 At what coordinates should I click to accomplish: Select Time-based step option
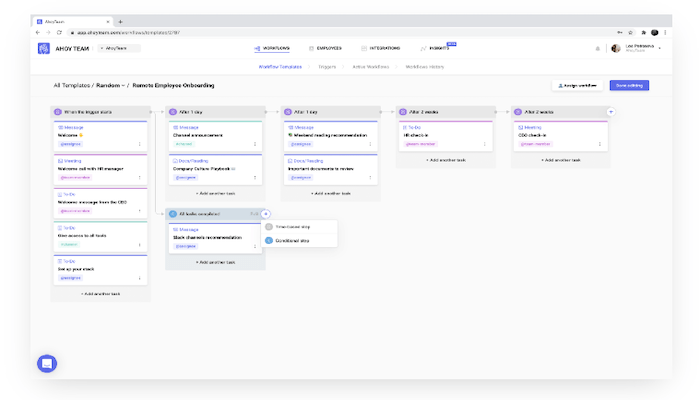click(x=291, y=227)
